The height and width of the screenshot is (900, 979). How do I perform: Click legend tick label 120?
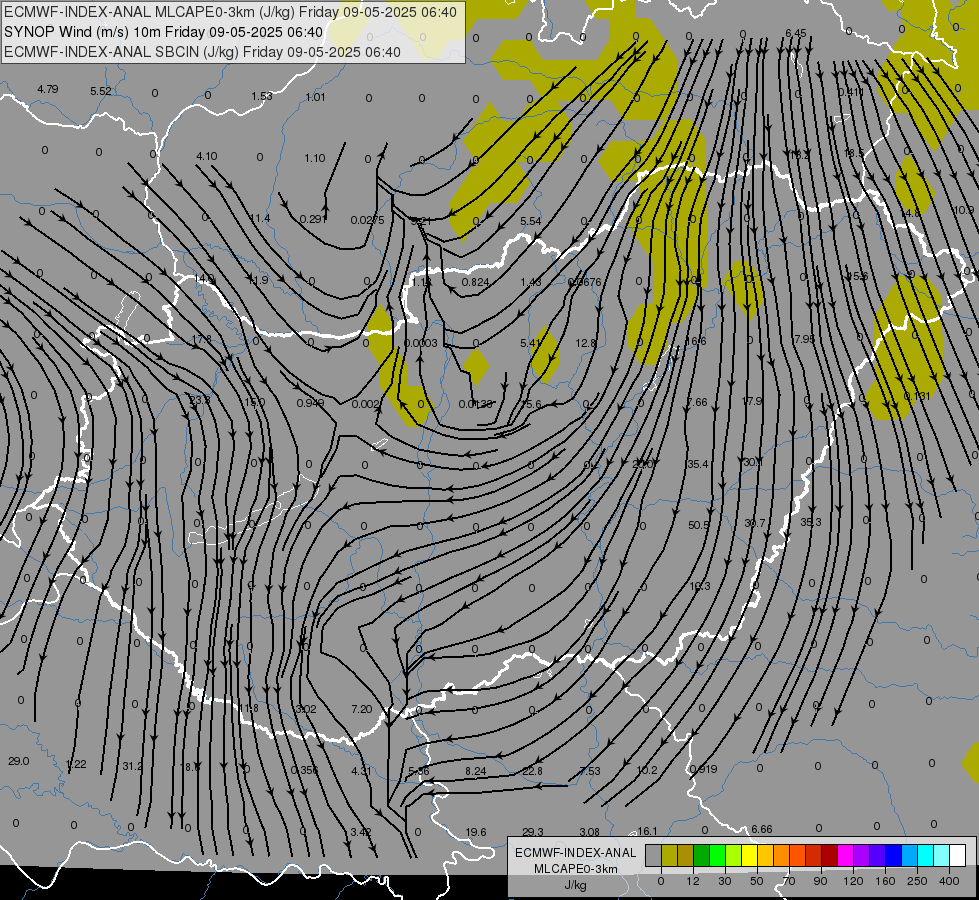point(853,881)
